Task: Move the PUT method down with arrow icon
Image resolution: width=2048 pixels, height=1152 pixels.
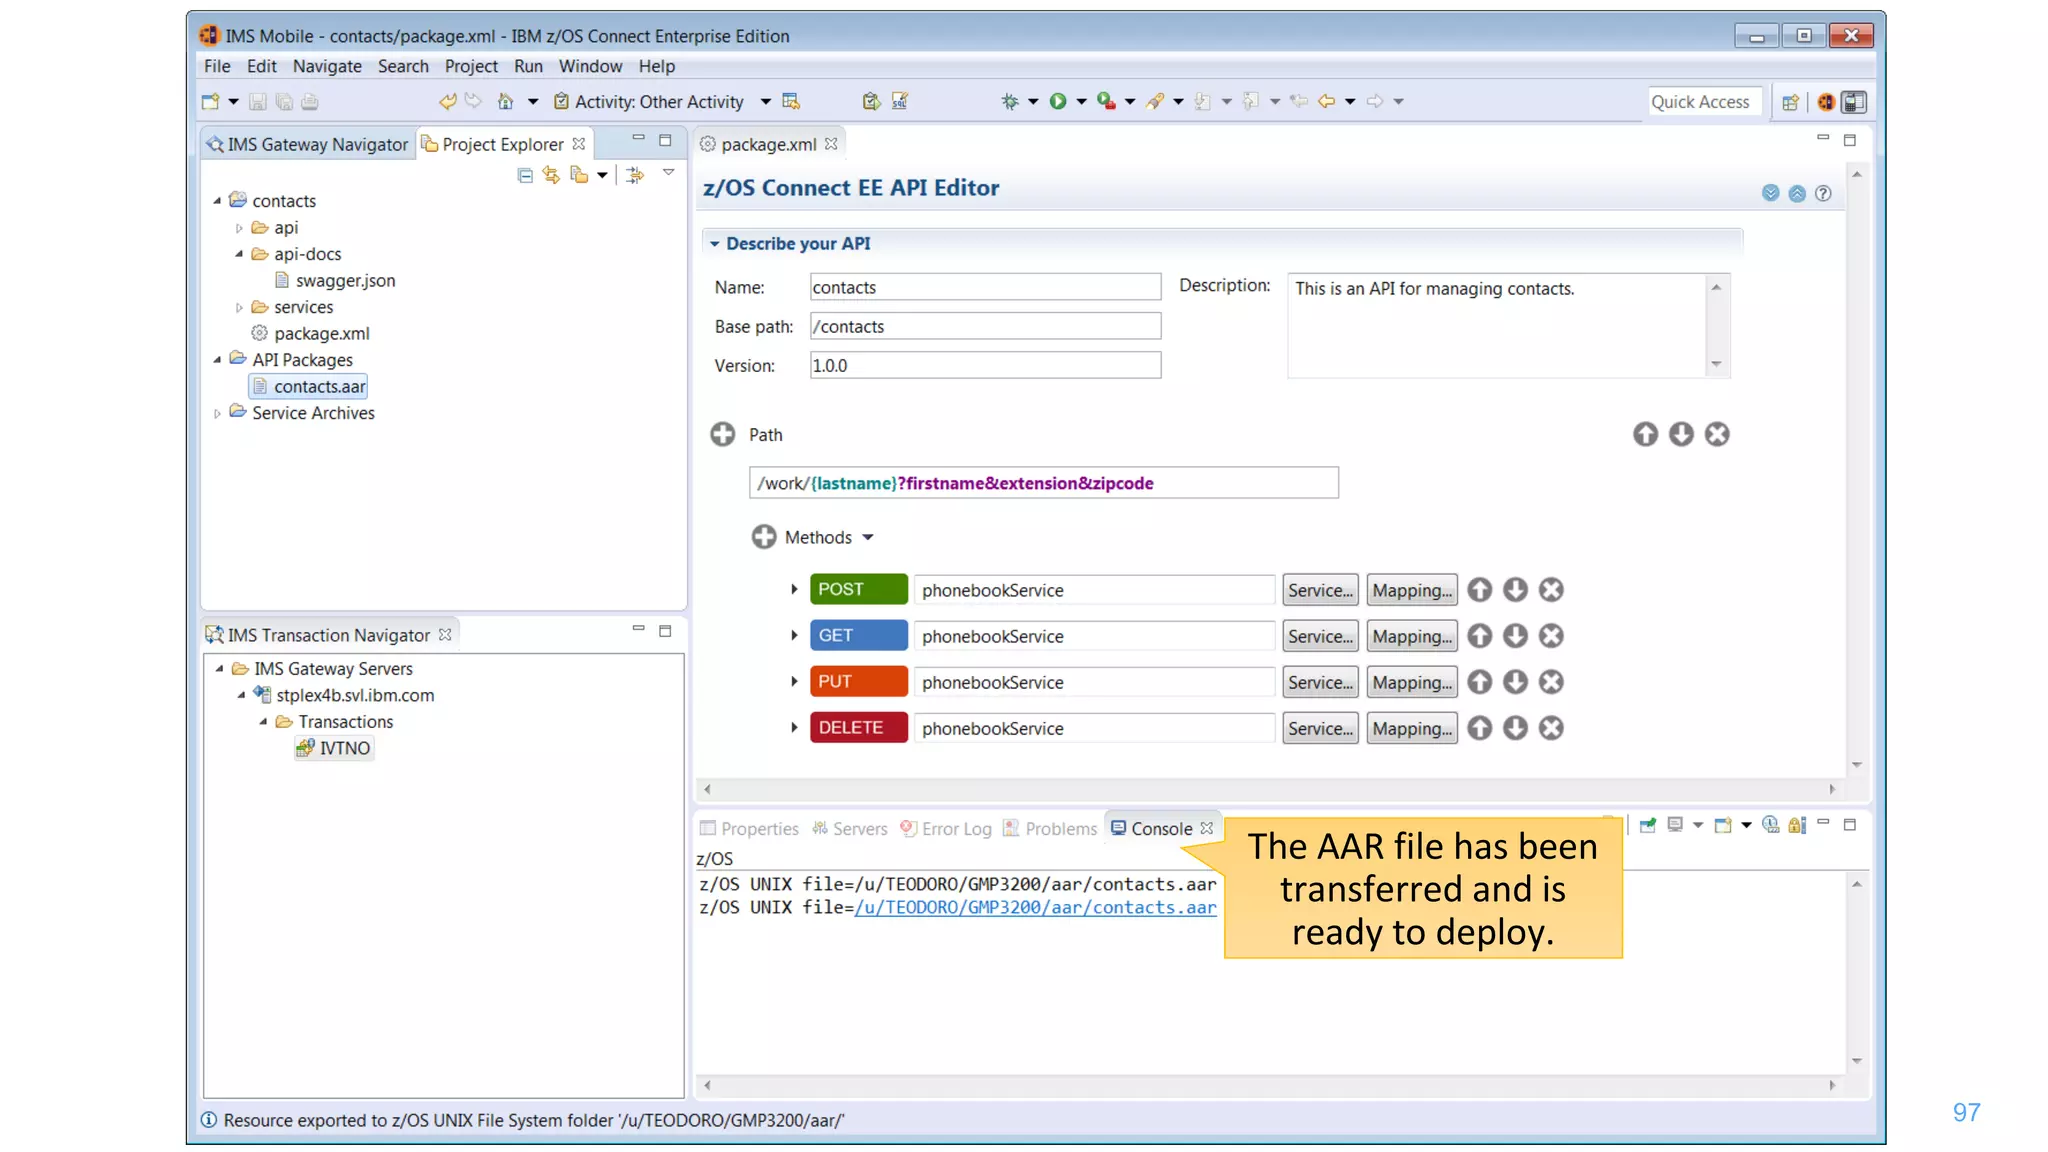Action: coord(1515,682)
